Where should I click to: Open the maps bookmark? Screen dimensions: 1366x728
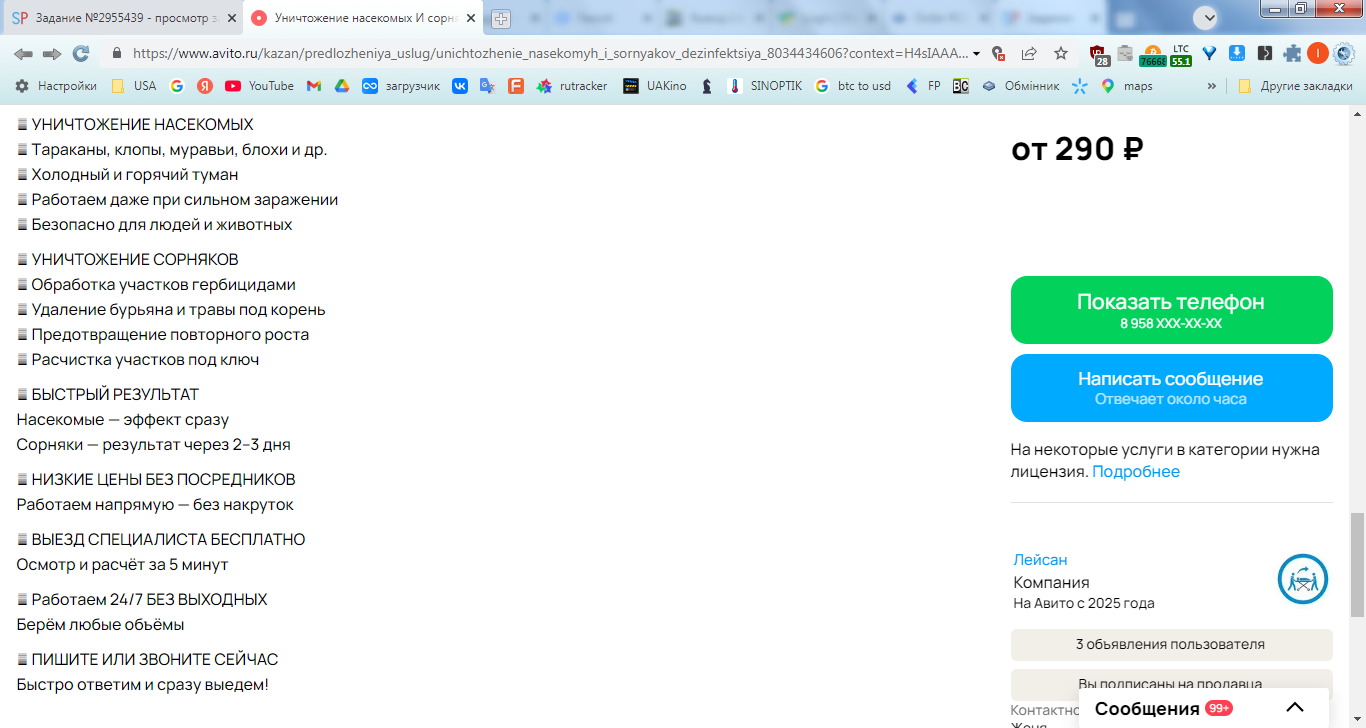pyautogui.click(x=1127, y=86)
